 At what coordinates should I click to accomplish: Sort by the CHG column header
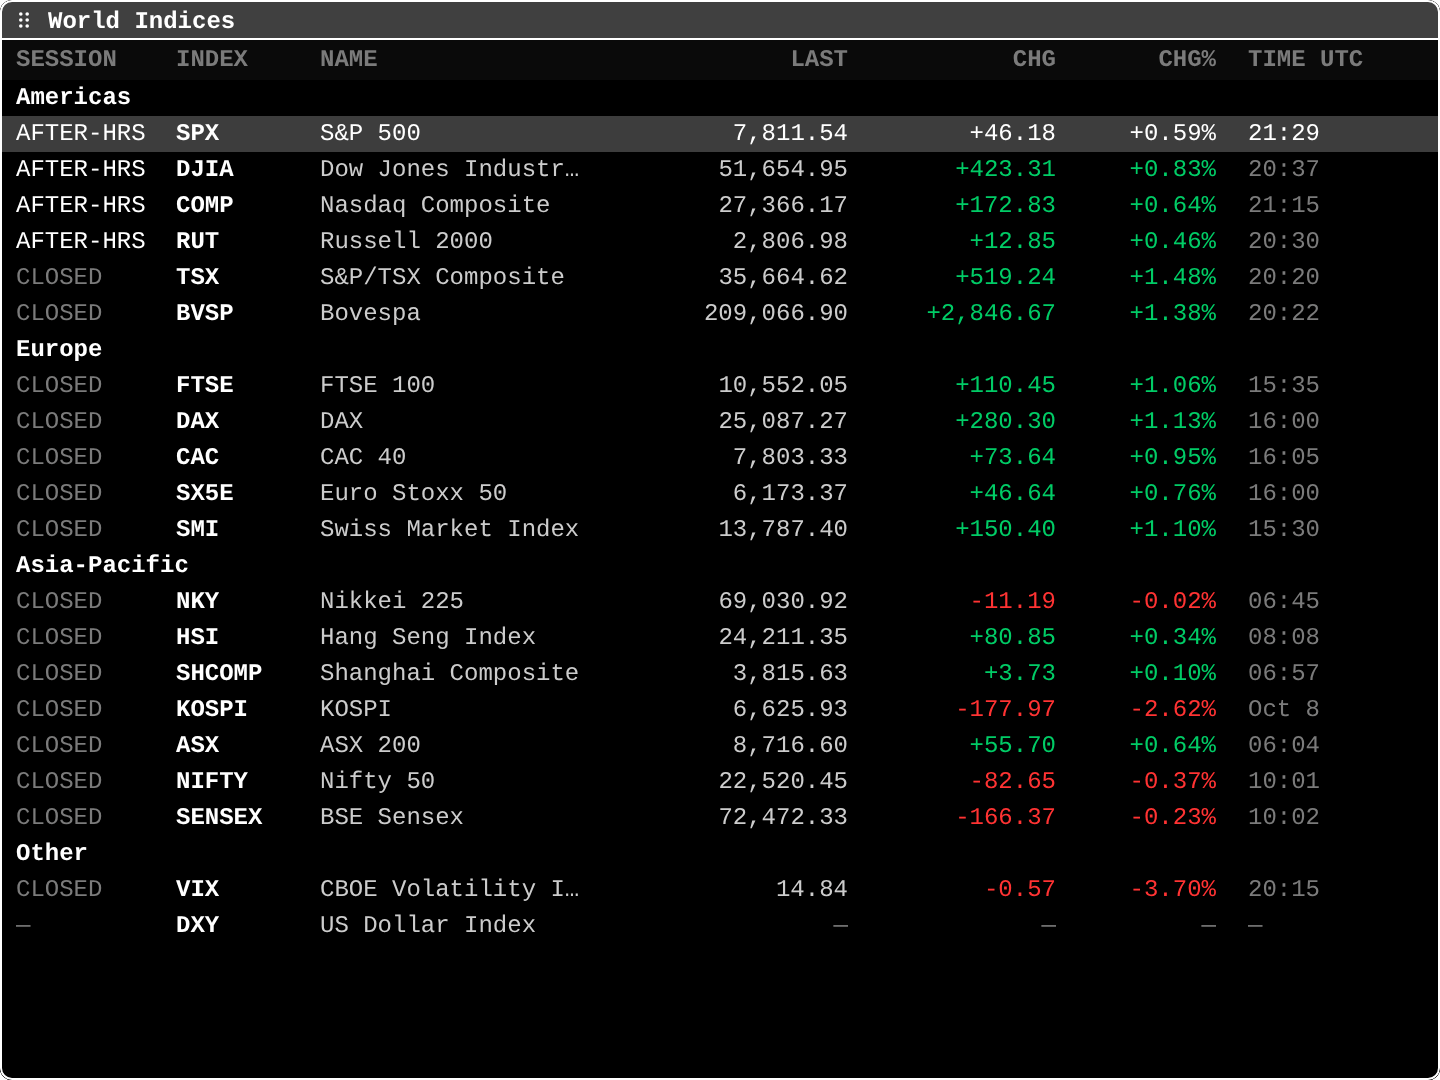coord(1034,59)
